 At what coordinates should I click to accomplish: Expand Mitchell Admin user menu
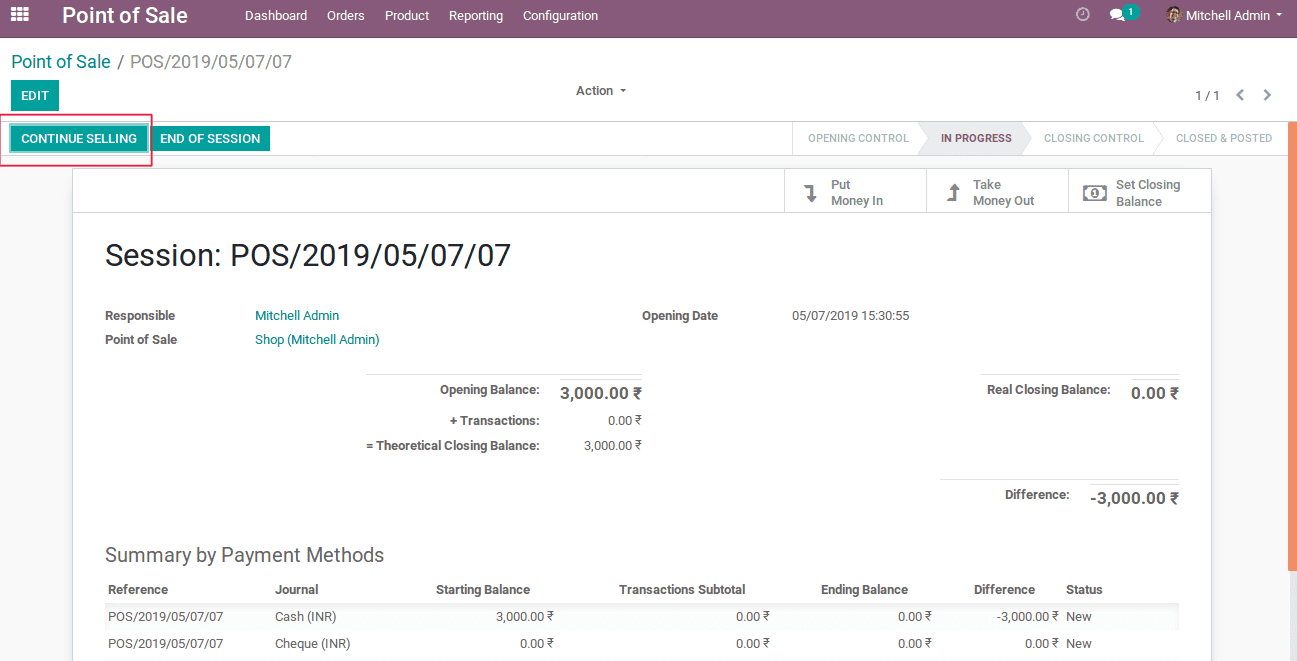click(1224, 16)
